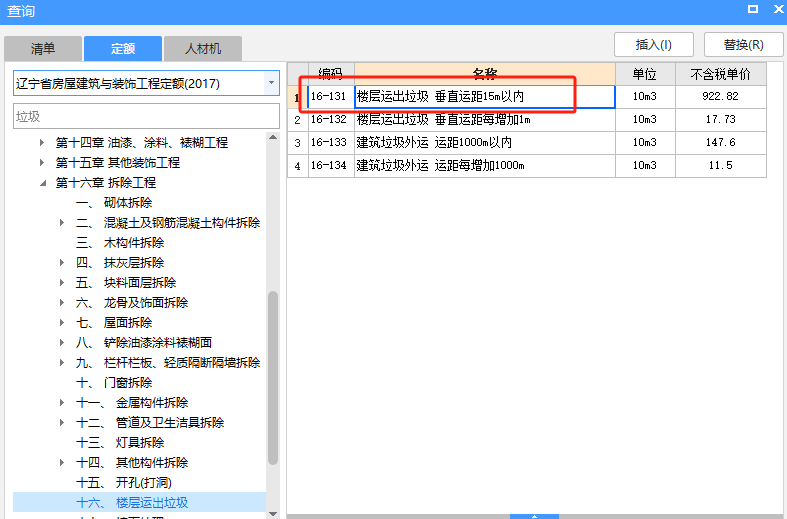Image resolution: width=787 pixels, height=519 pixels.
Task: Click the bottom panel collapse arrow handle
Action: point(534,516)
